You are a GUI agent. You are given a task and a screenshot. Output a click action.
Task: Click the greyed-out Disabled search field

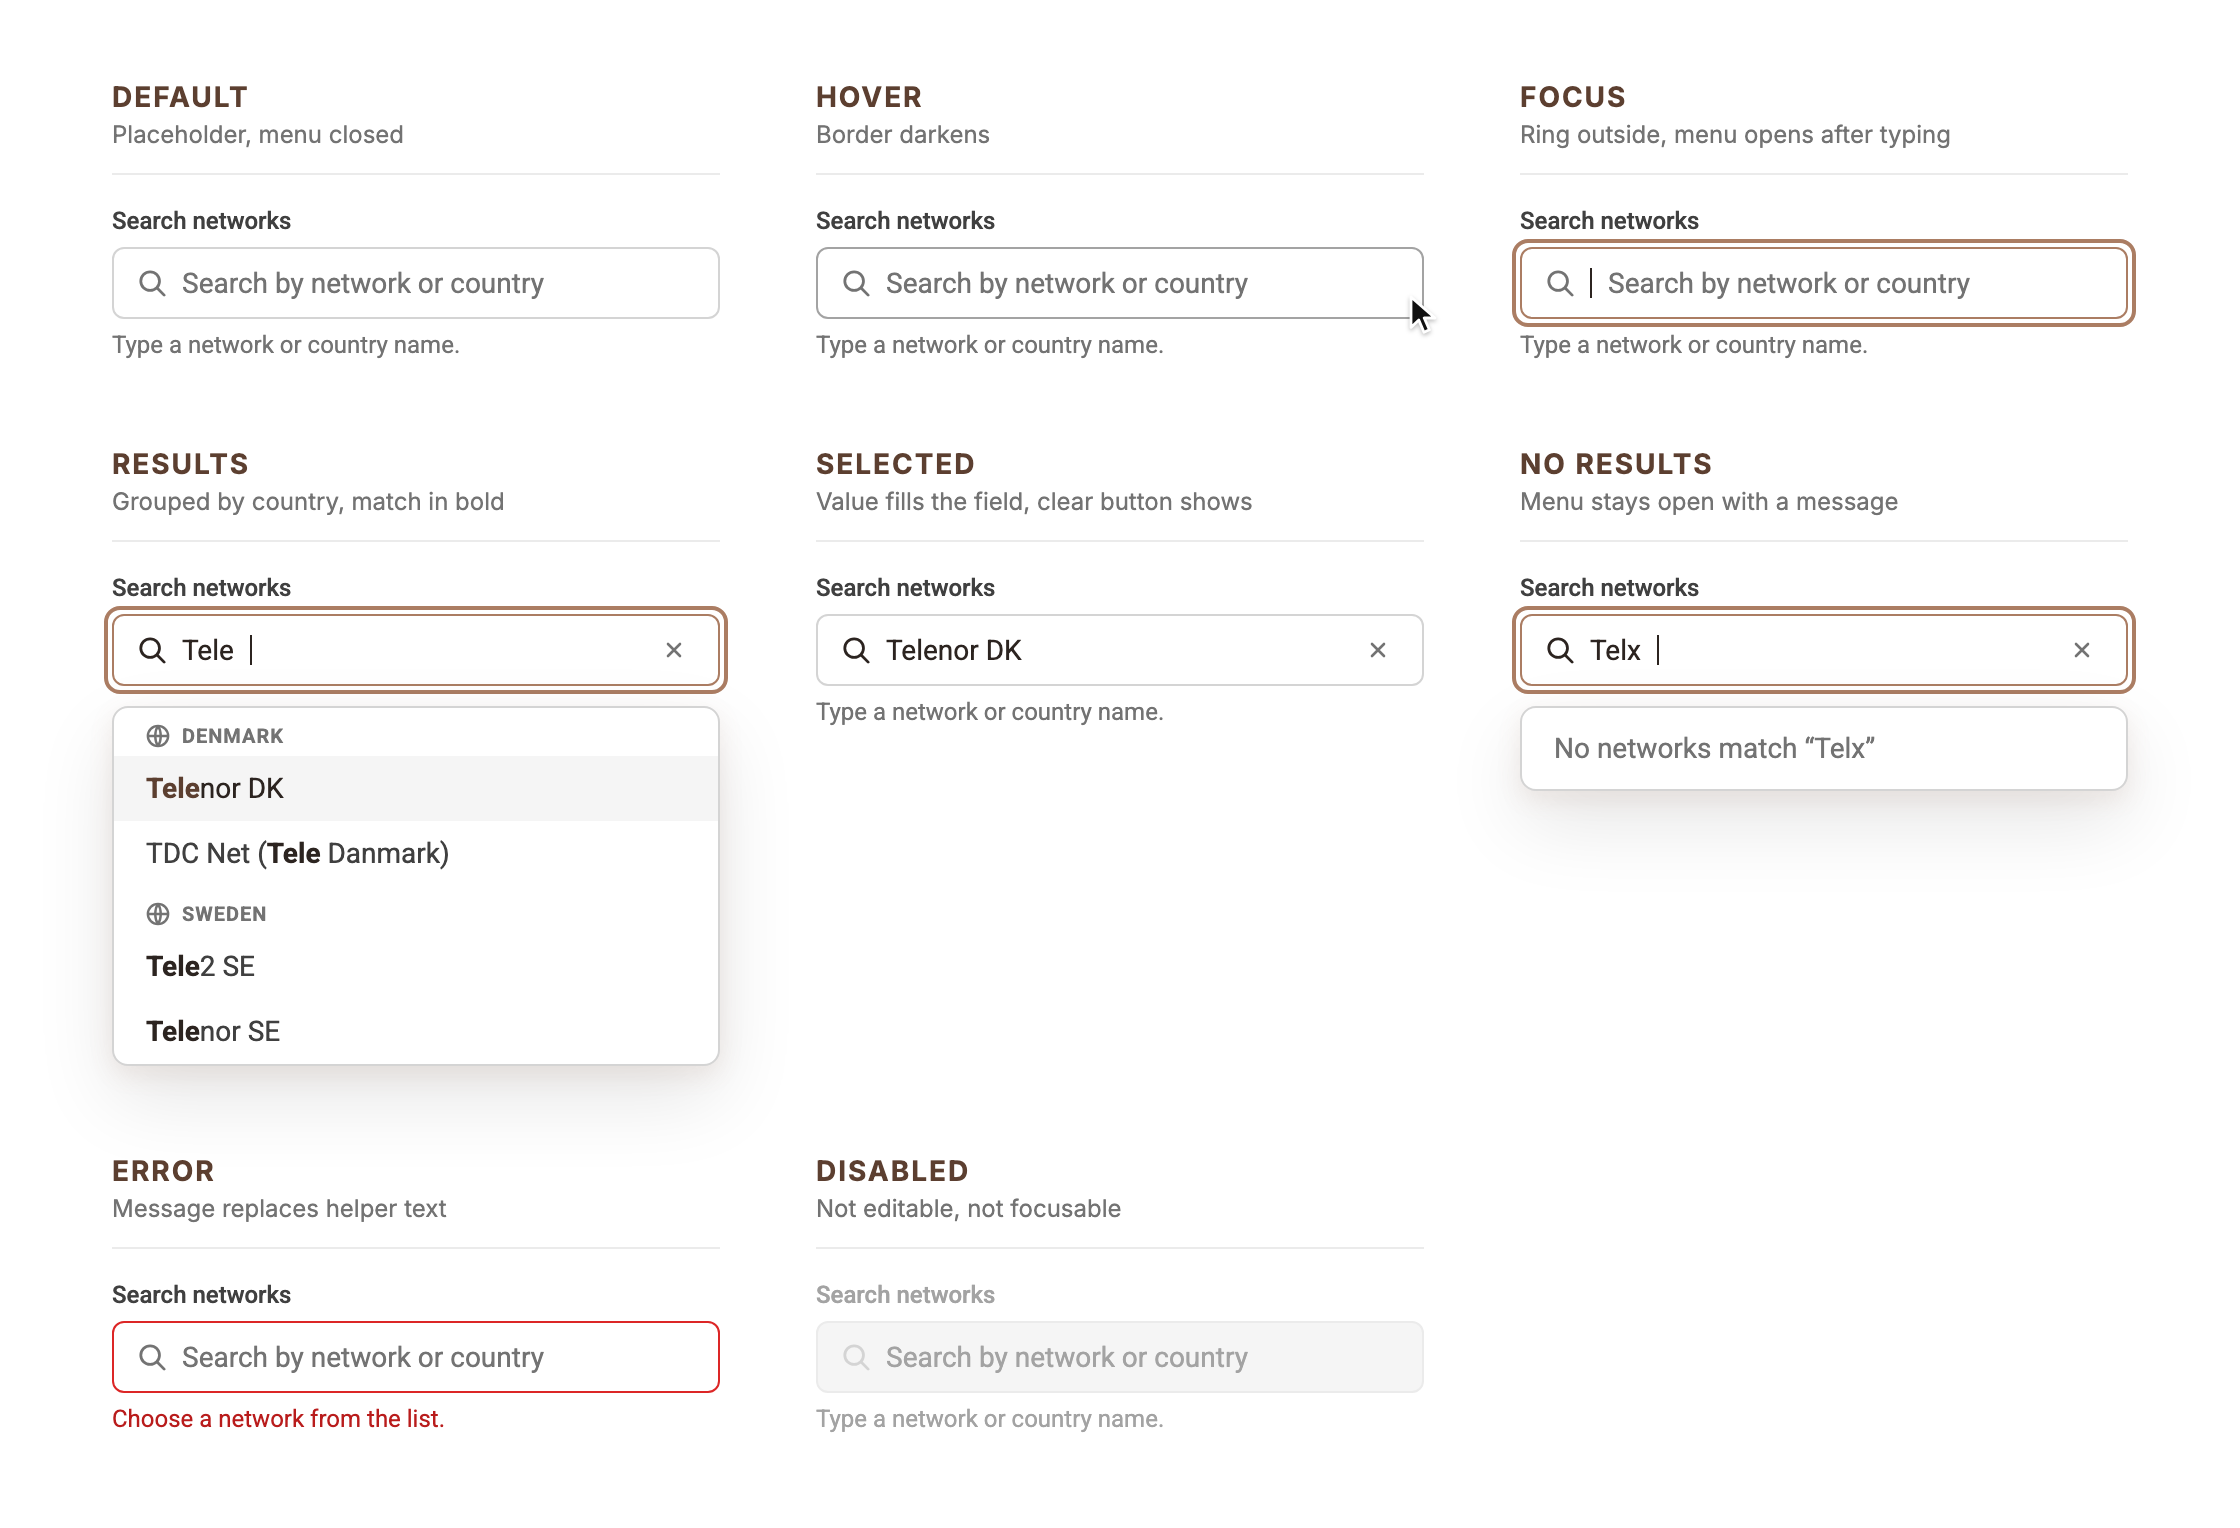pyautogui.click(x=1120, y=1357)
